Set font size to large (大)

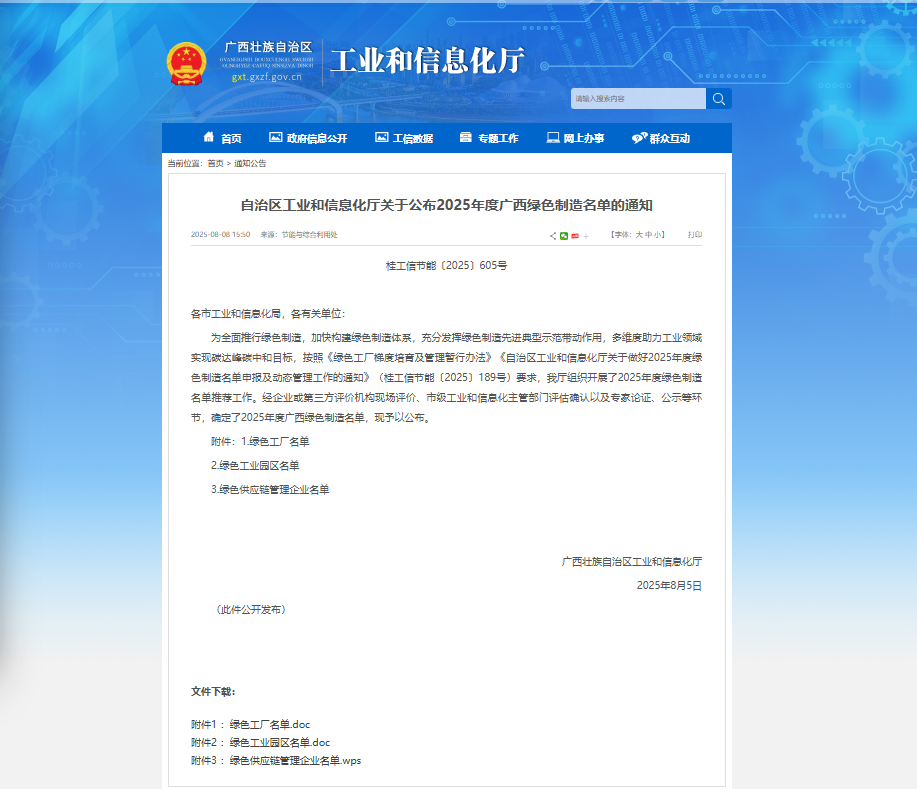635,235
